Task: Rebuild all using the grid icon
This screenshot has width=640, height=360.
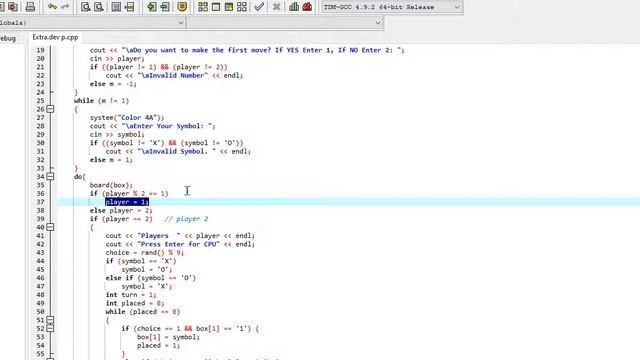Action: pyautogui.click(x=242, y=7)
